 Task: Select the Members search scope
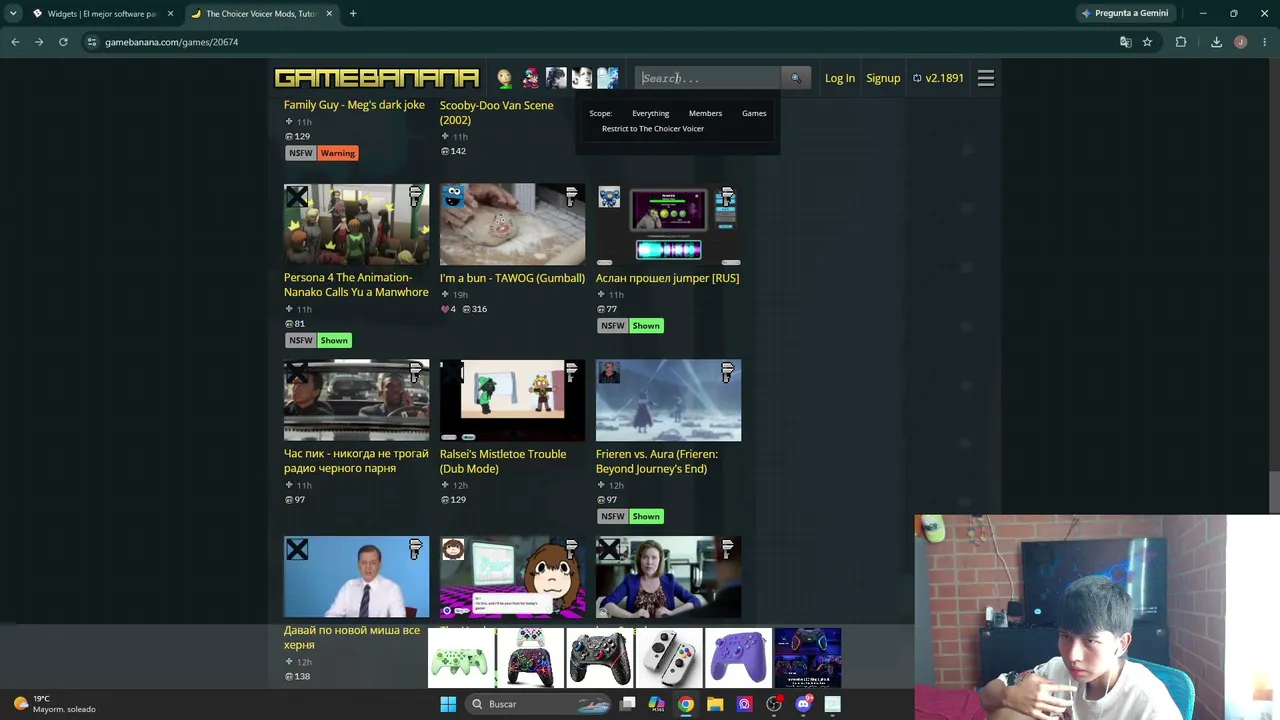click(x=705, y=113)
